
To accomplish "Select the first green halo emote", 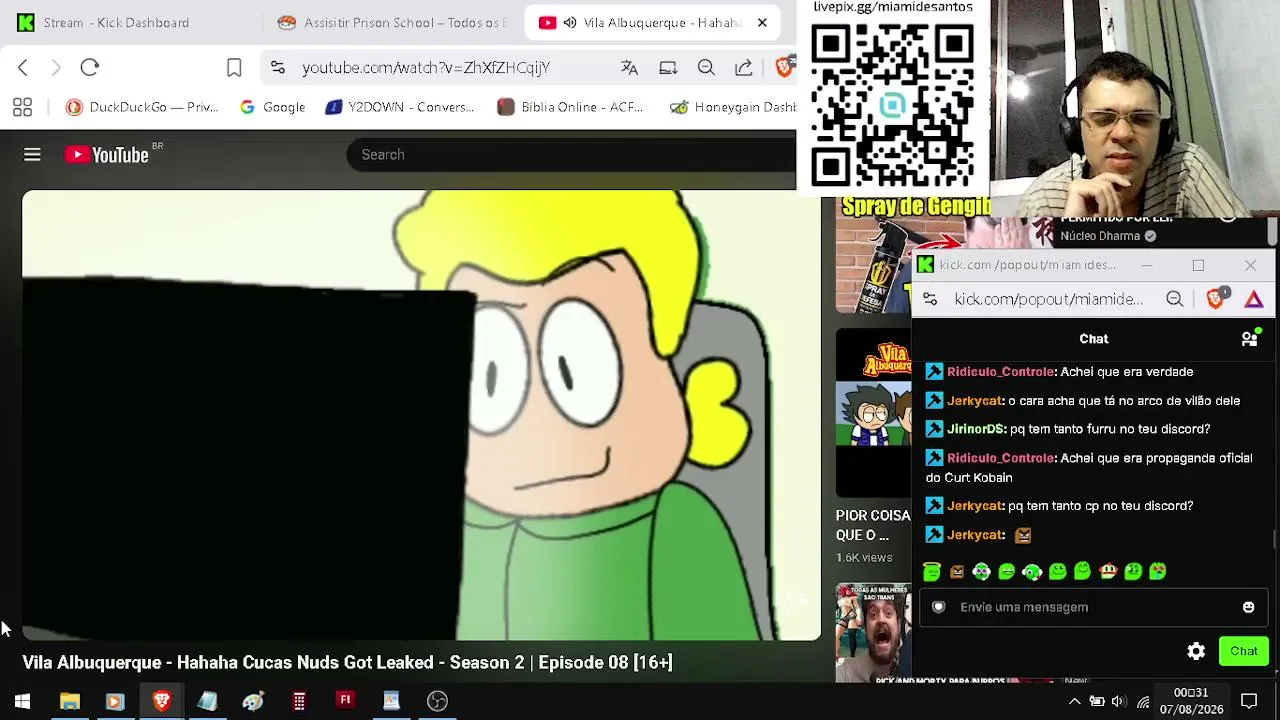I will click(932, 571).
